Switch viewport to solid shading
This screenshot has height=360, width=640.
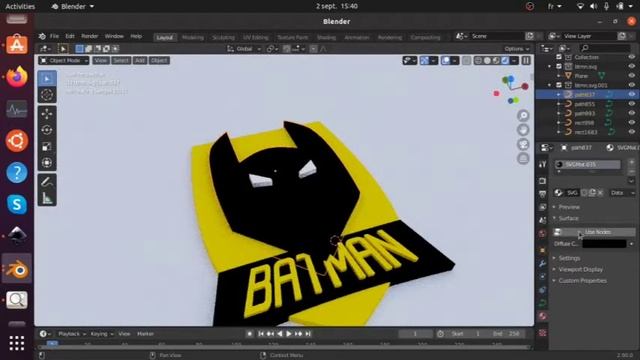[x=487, y=60]
